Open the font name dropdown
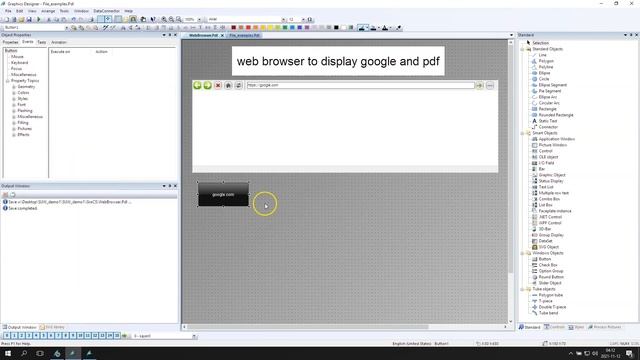The width and height of the screenshot is (640, 360). (x=283, y=19)
